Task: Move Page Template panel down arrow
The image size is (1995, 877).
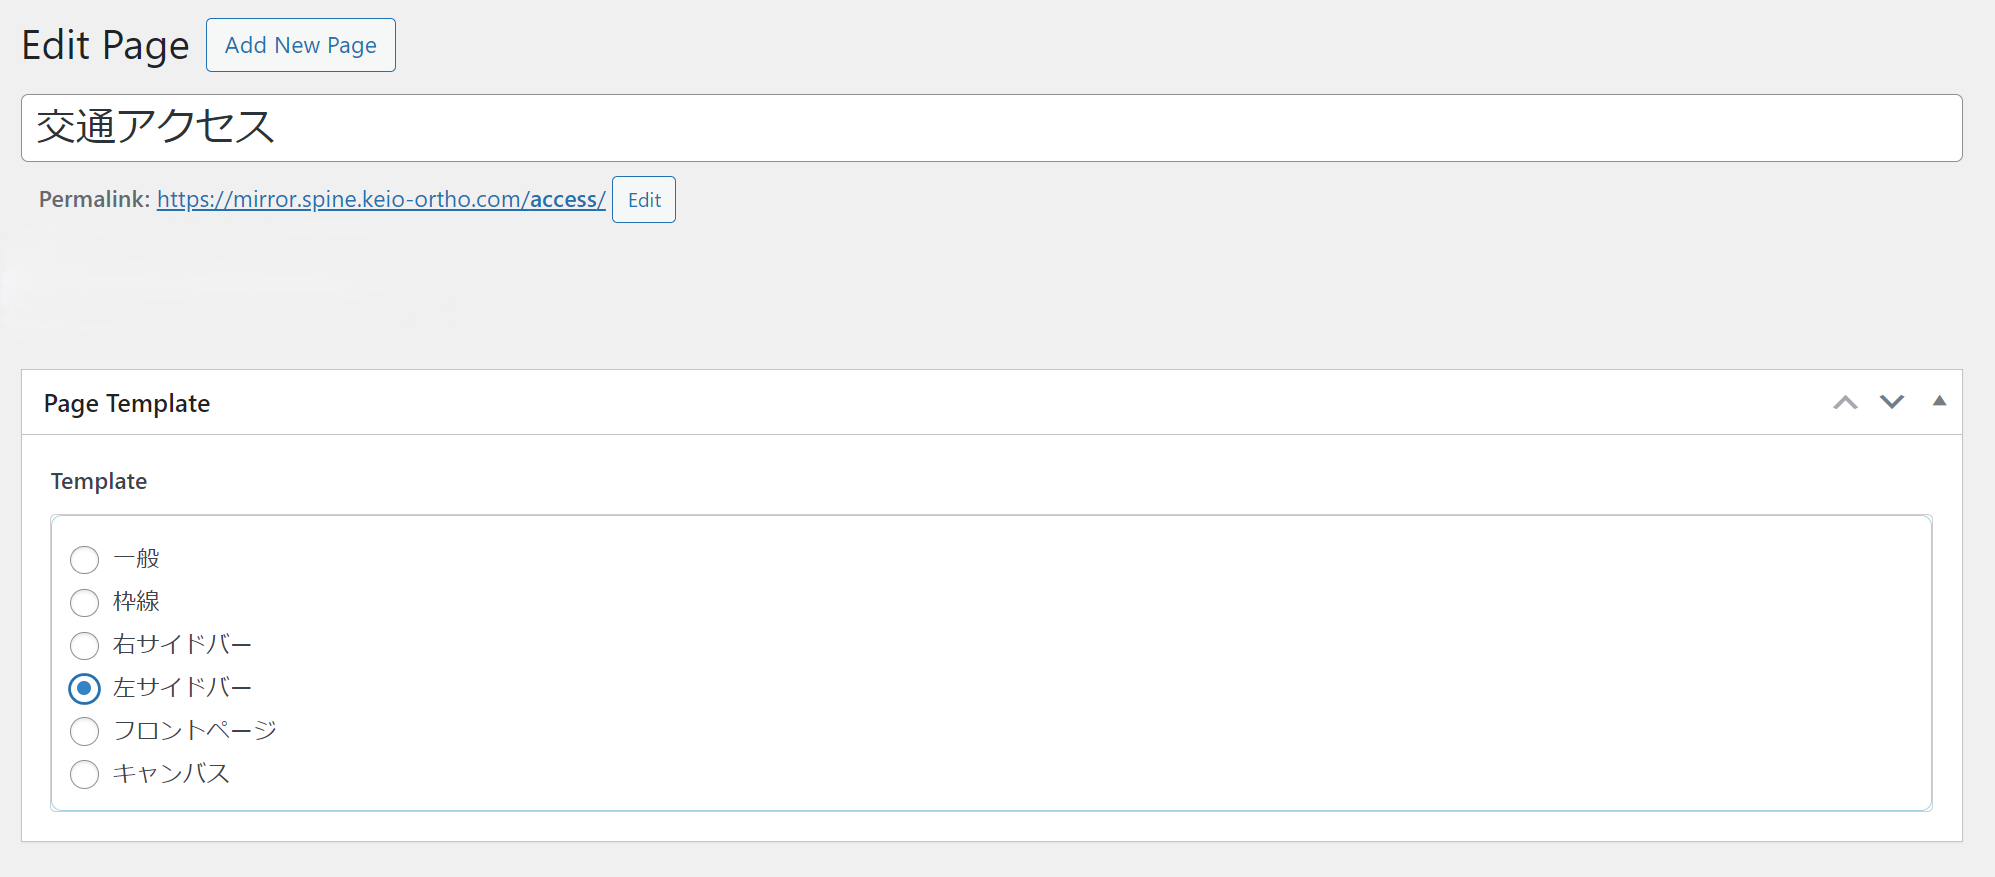Action: click(x=1892, y=402)
